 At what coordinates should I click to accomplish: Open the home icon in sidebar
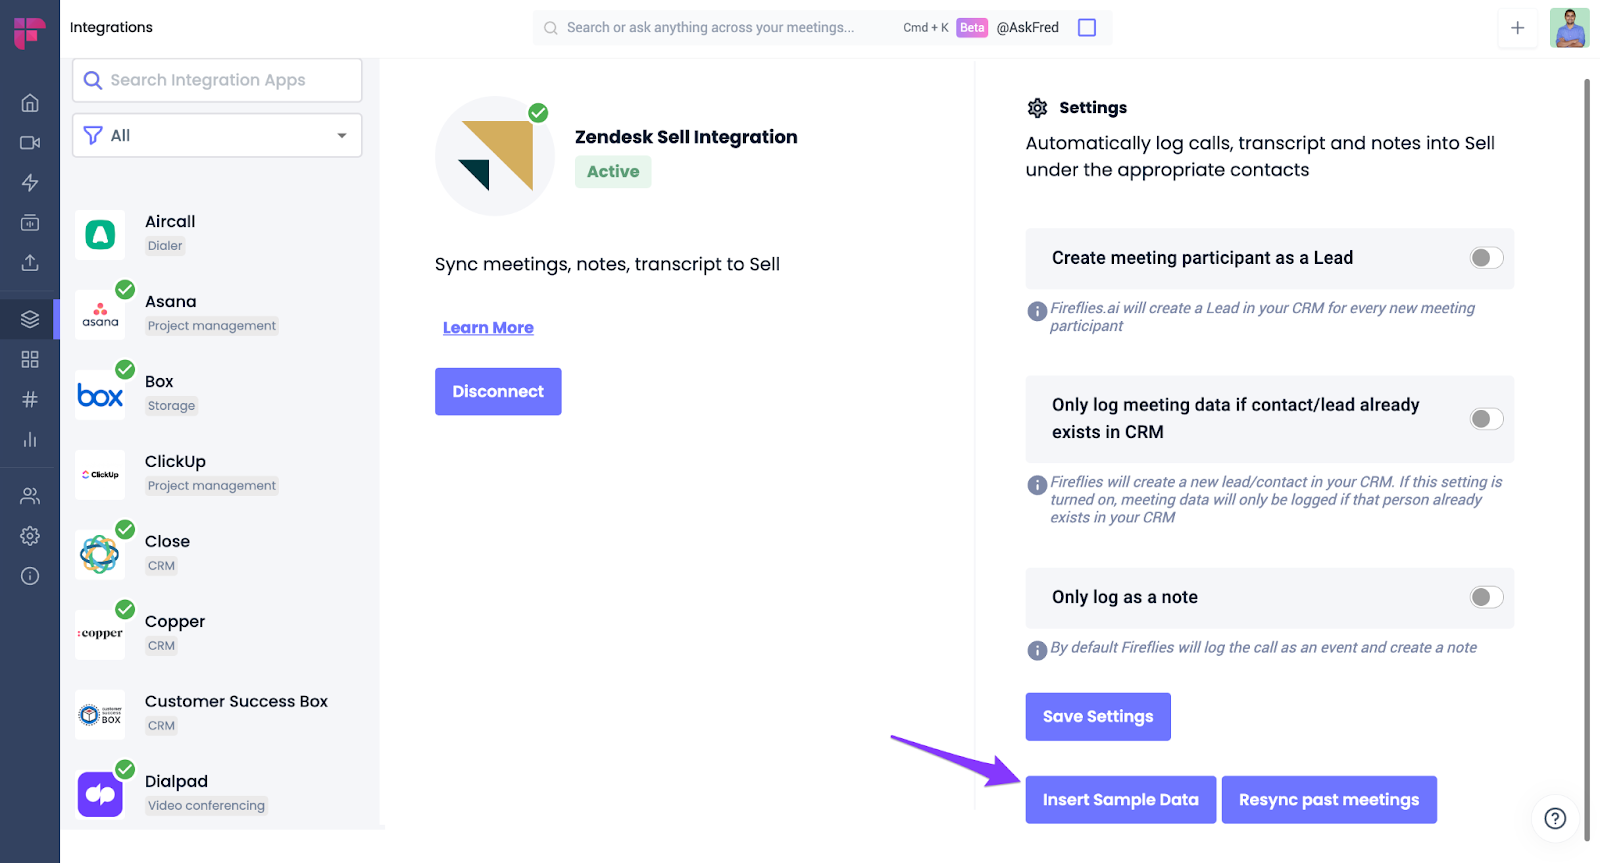click(30, 103)
